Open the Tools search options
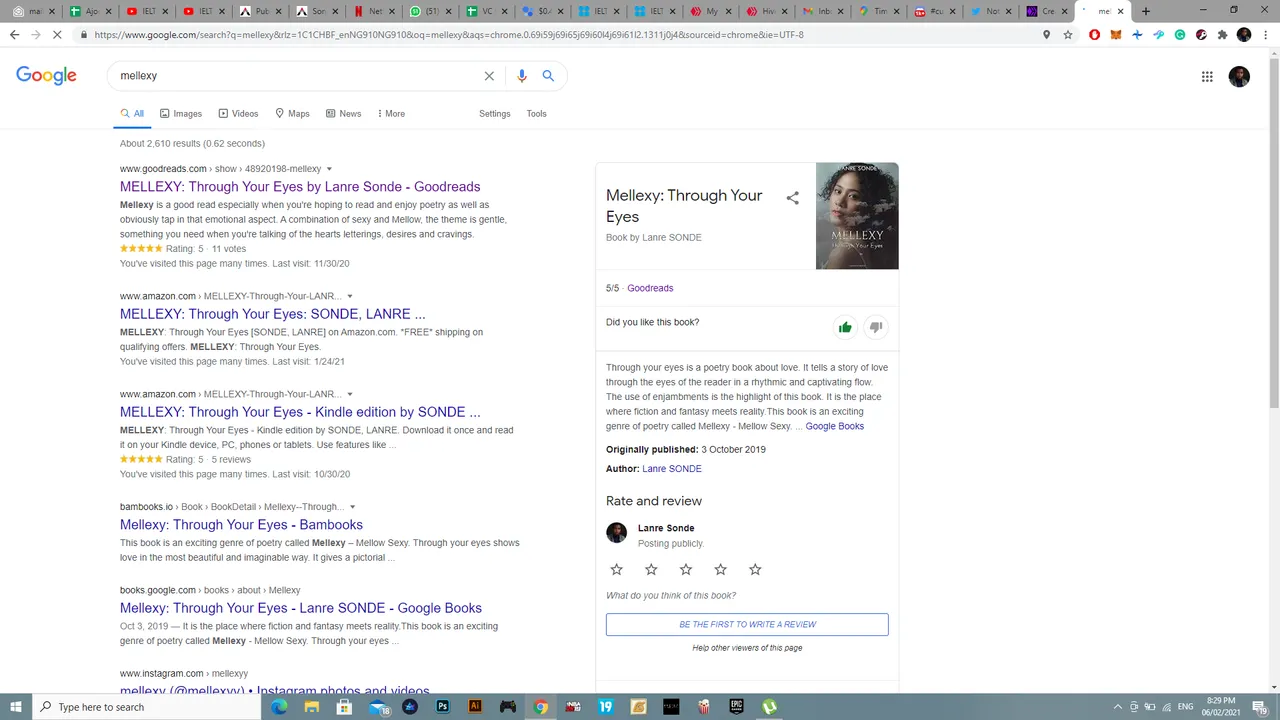 [x=537, y=113]
